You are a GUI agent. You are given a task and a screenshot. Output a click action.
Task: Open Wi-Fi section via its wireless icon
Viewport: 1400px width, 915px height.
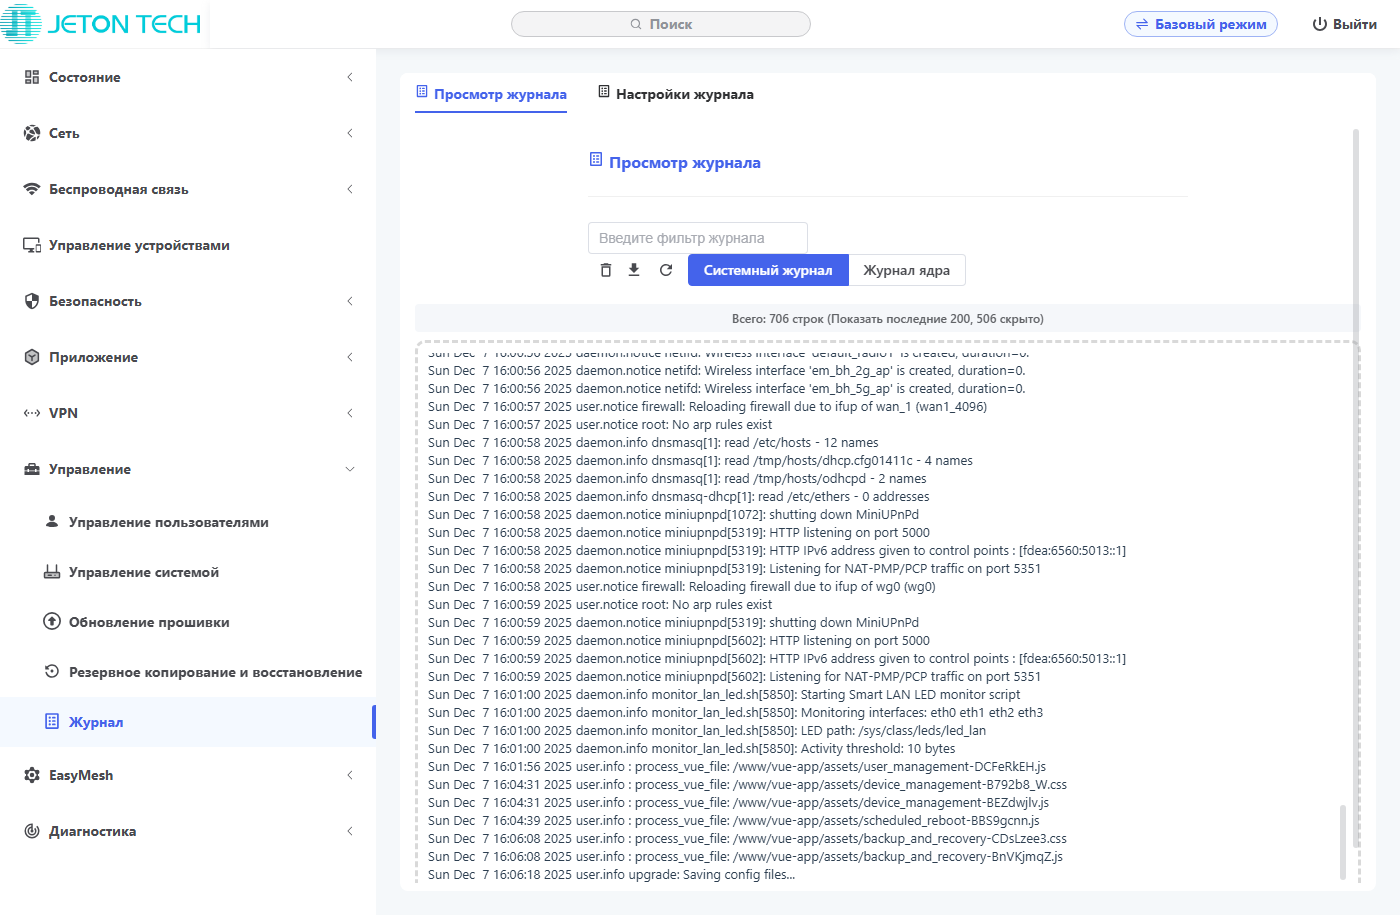(32, 189)
